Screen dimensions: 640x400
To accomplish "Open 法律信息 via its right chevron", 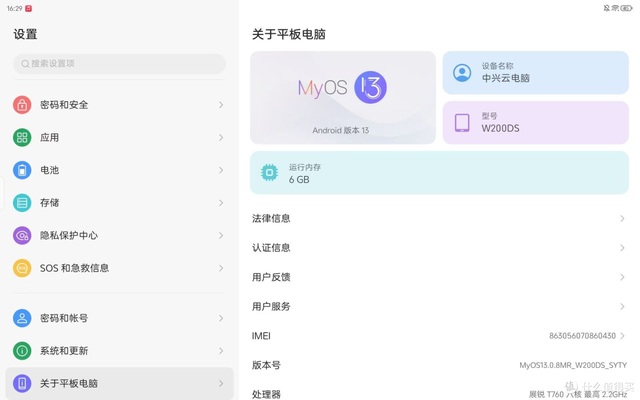I will [622, 219].
